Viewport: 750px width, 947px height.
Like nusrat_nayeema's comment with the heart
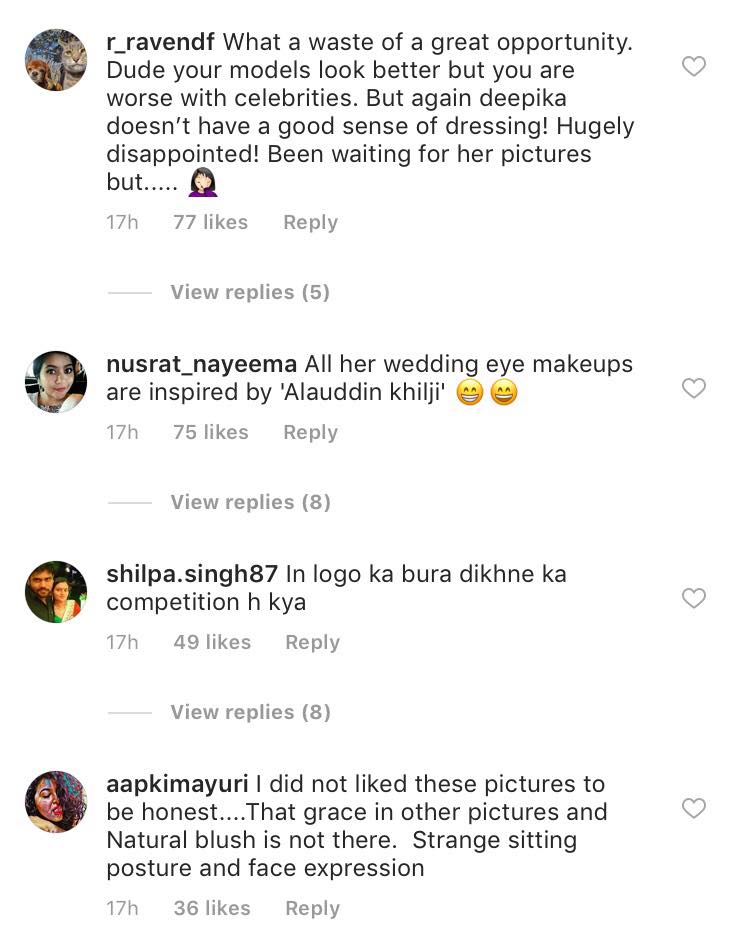pos(693,388)
